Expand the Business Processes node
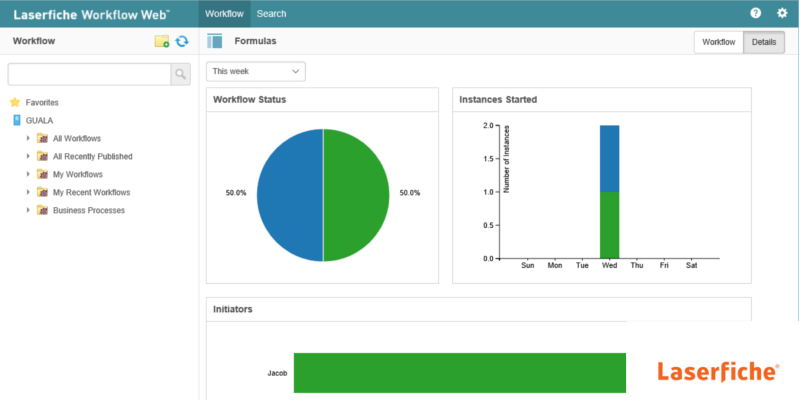Image resolution: width=800 pixels, height=400 pixels. pyautogui.click(x=29, y=210)
